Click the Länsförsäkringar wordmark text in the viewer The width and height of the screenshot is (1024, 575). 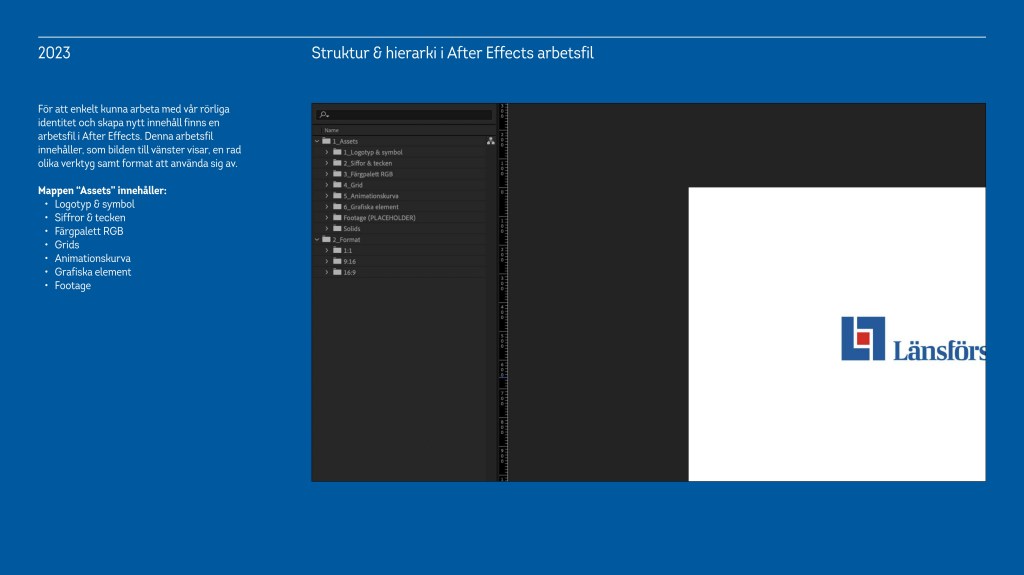[938, 350]
